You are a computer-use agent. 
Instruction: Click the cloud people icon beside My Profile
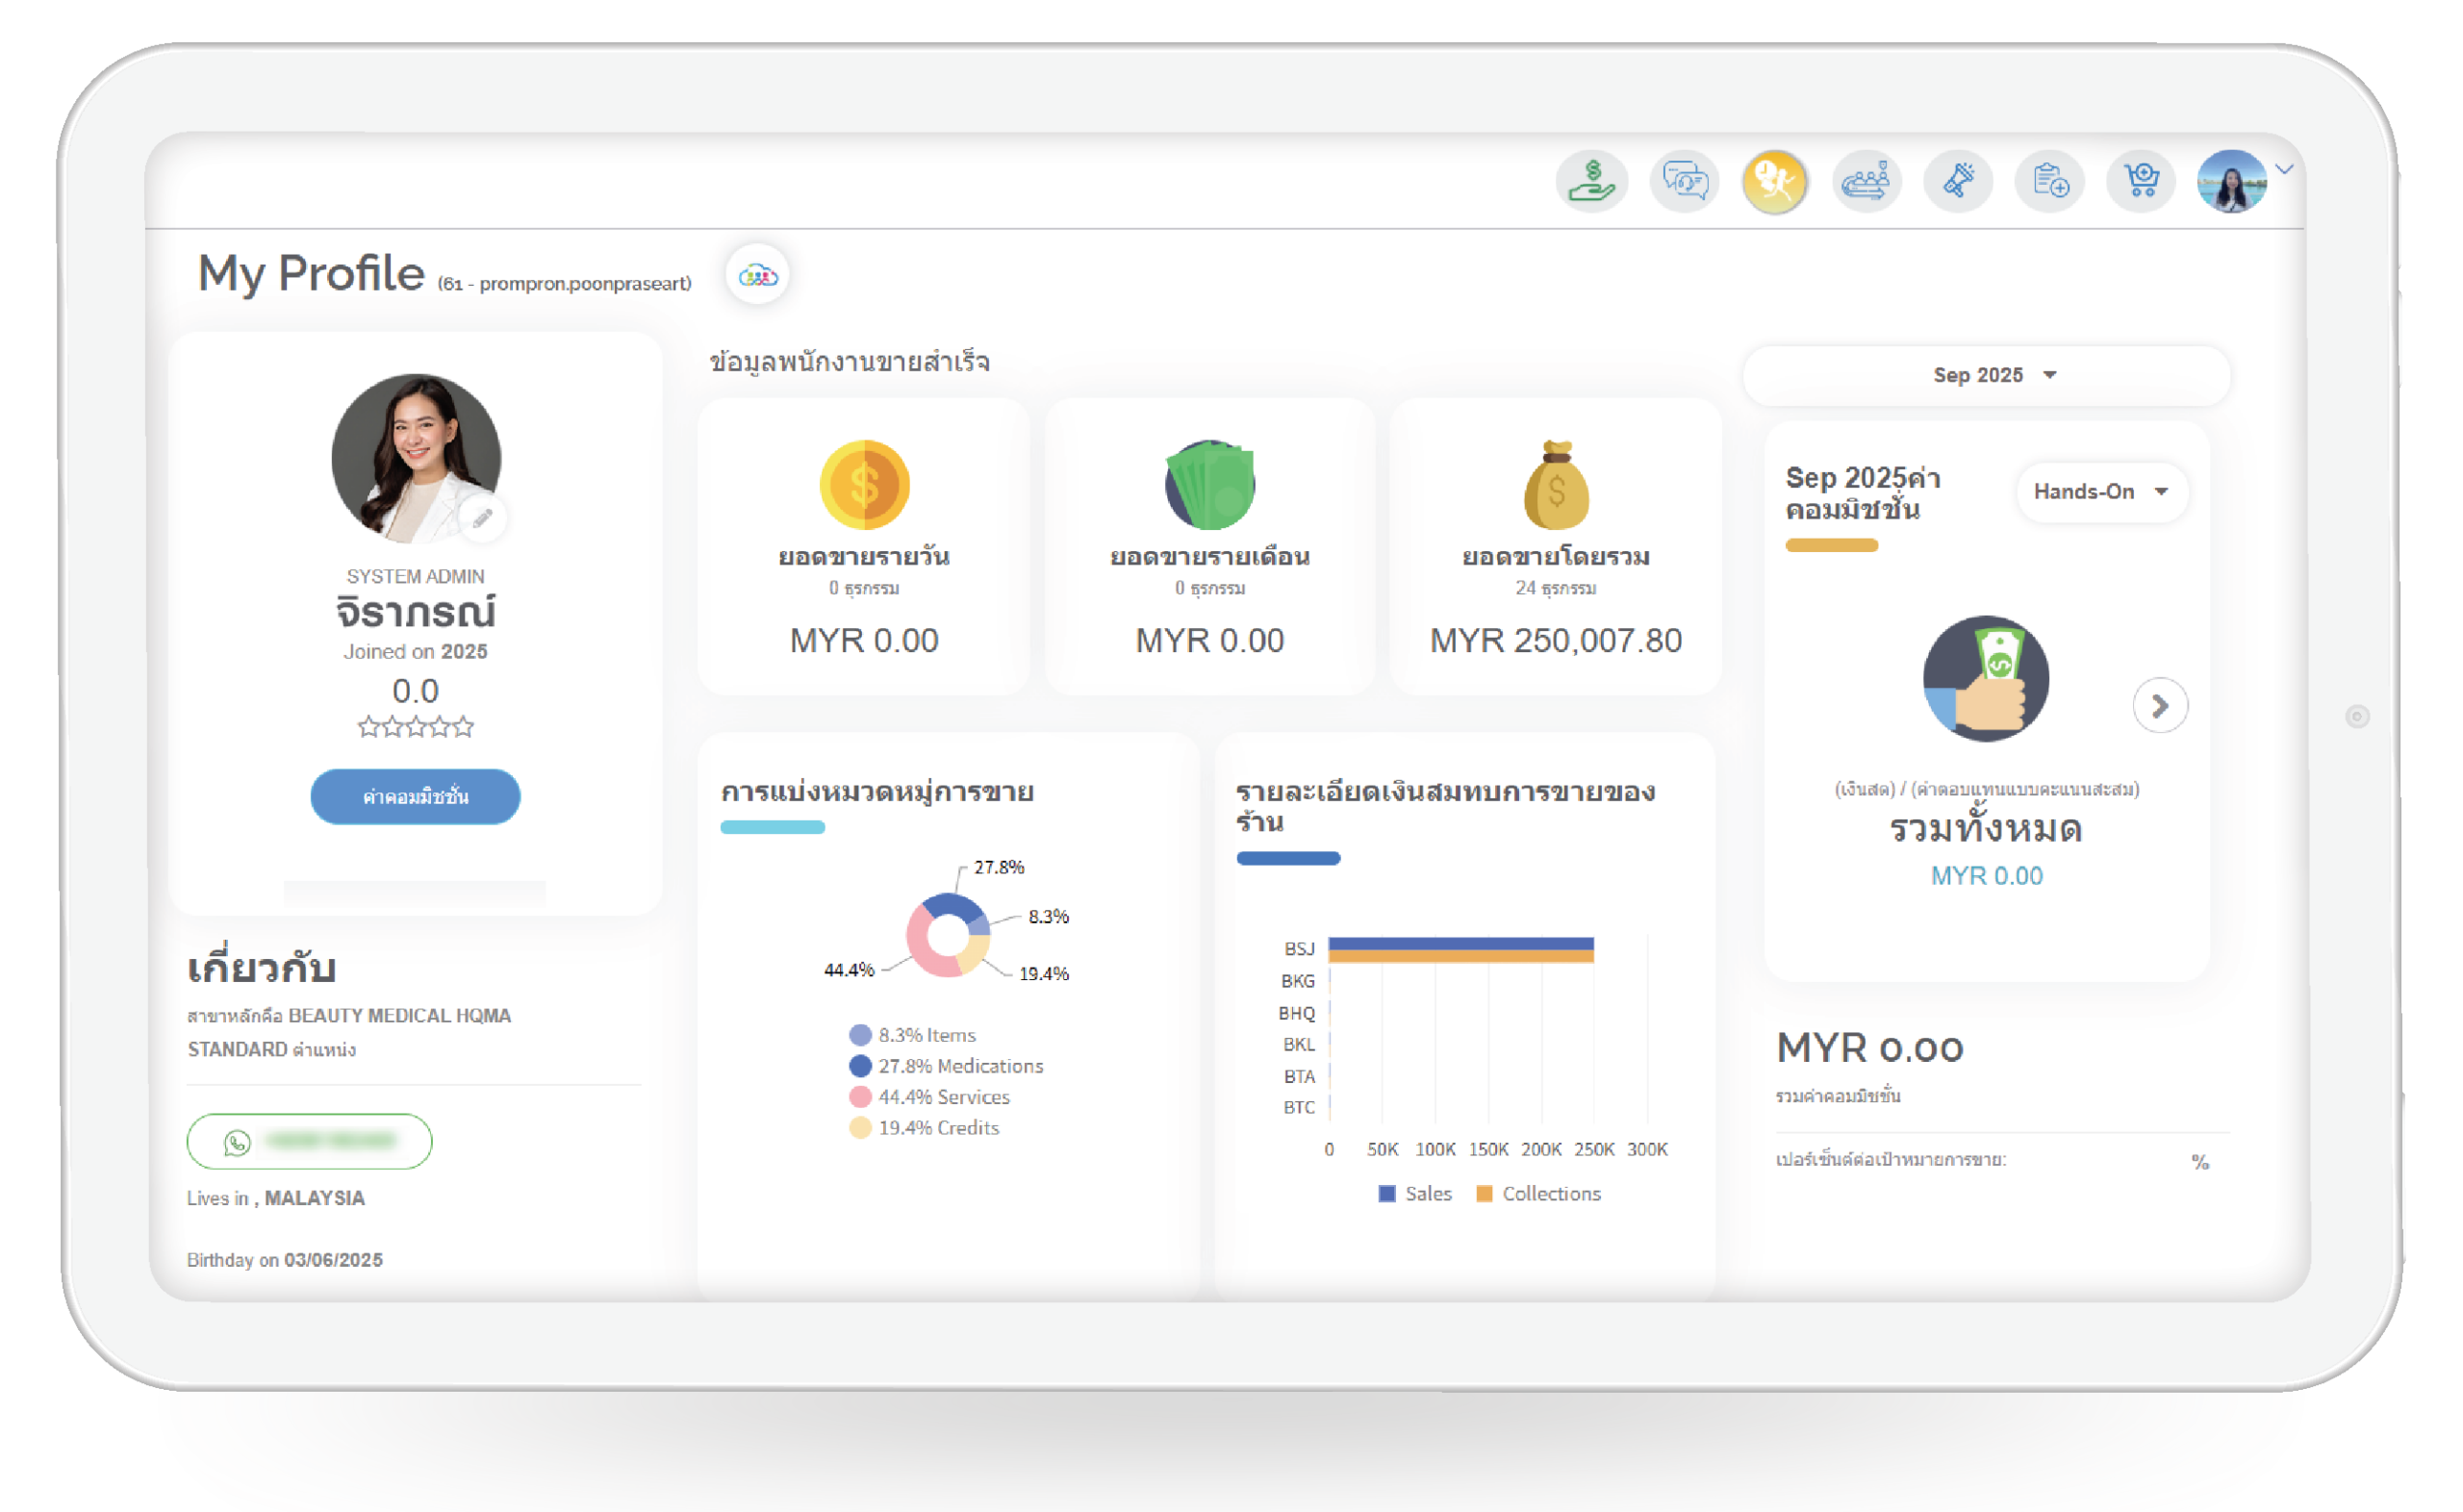tap(757, 275)
